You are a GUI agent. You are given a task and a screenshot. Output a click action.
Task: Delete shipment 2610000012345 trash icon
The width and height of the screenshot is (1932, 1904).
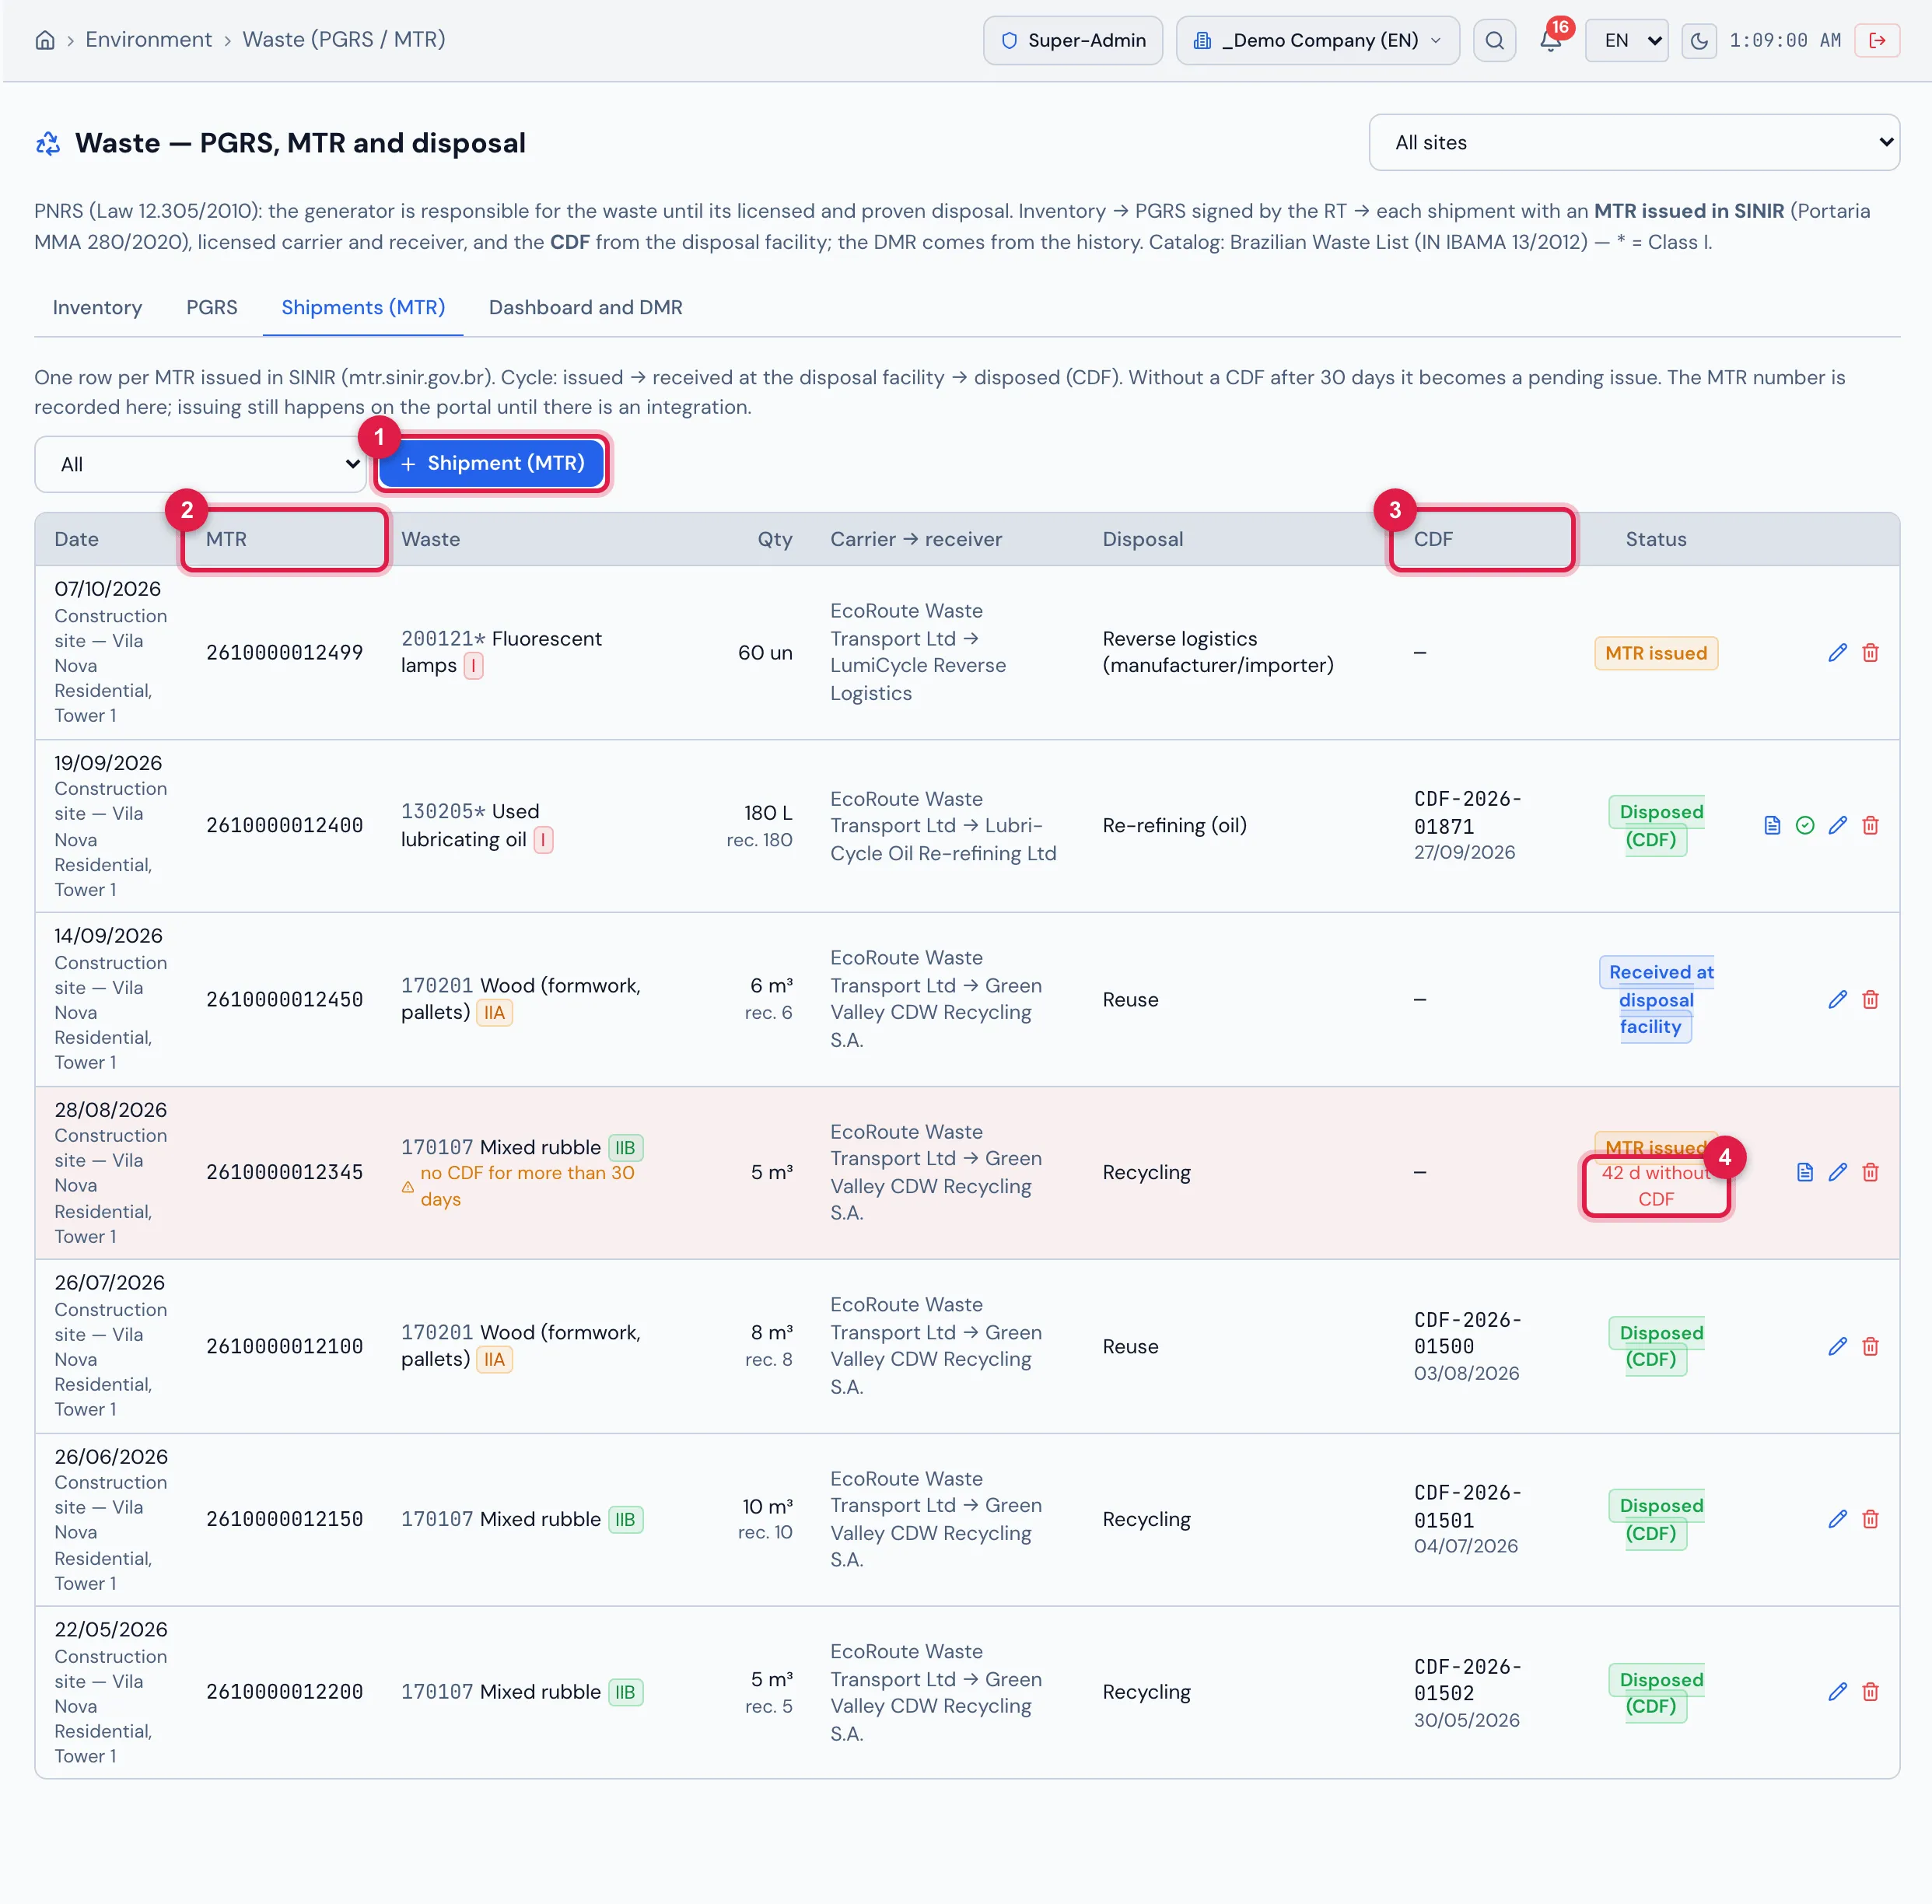(1870, 1173)
